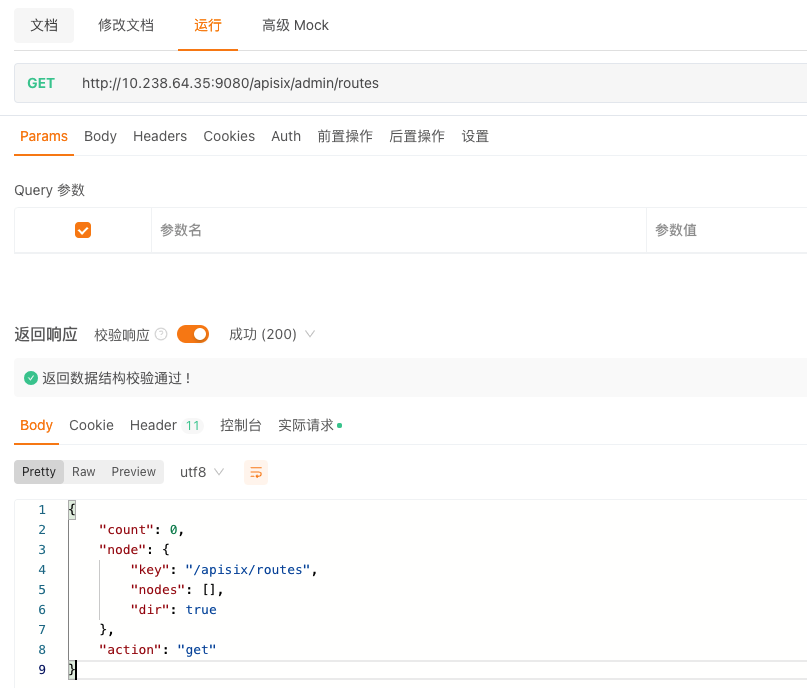Open the utf8 encoding dropdown

pos(202,472)
